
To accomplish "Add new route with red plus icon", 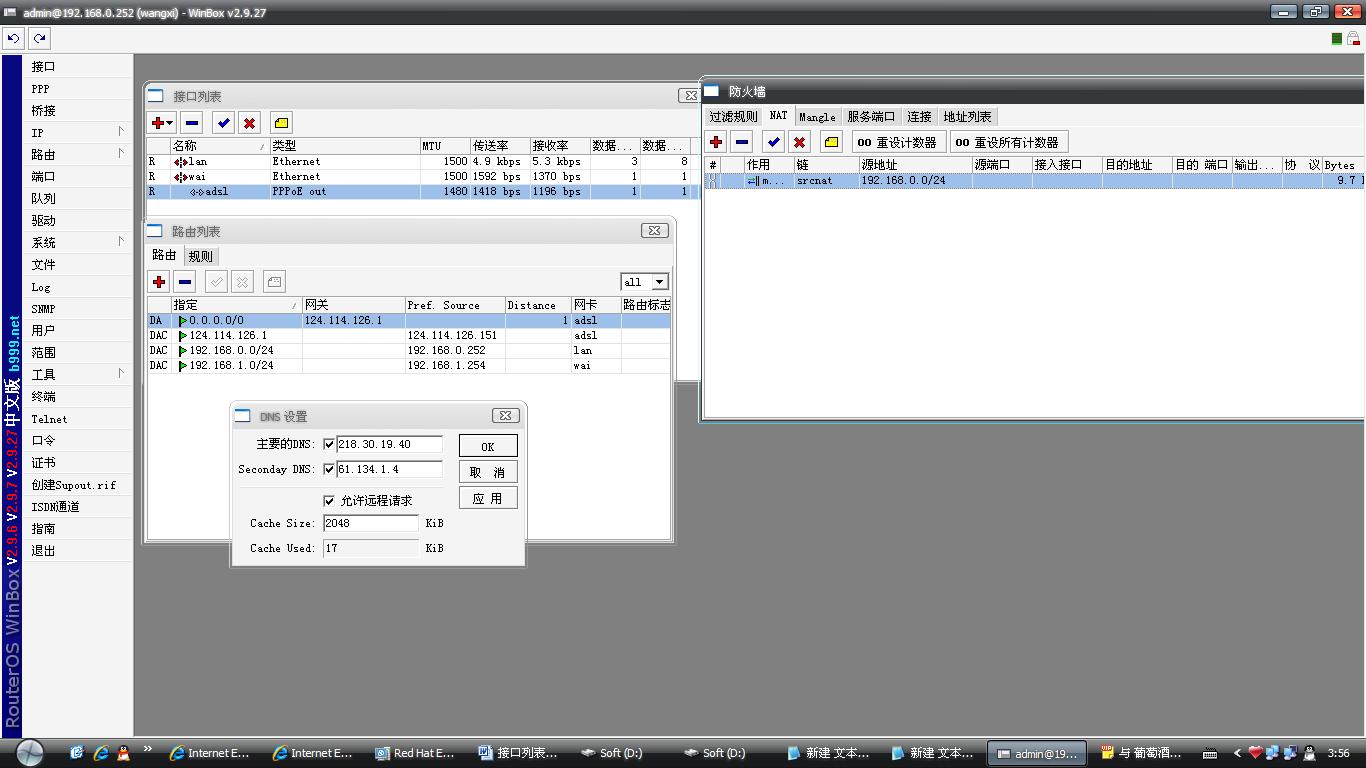I will tap(159, 282).
